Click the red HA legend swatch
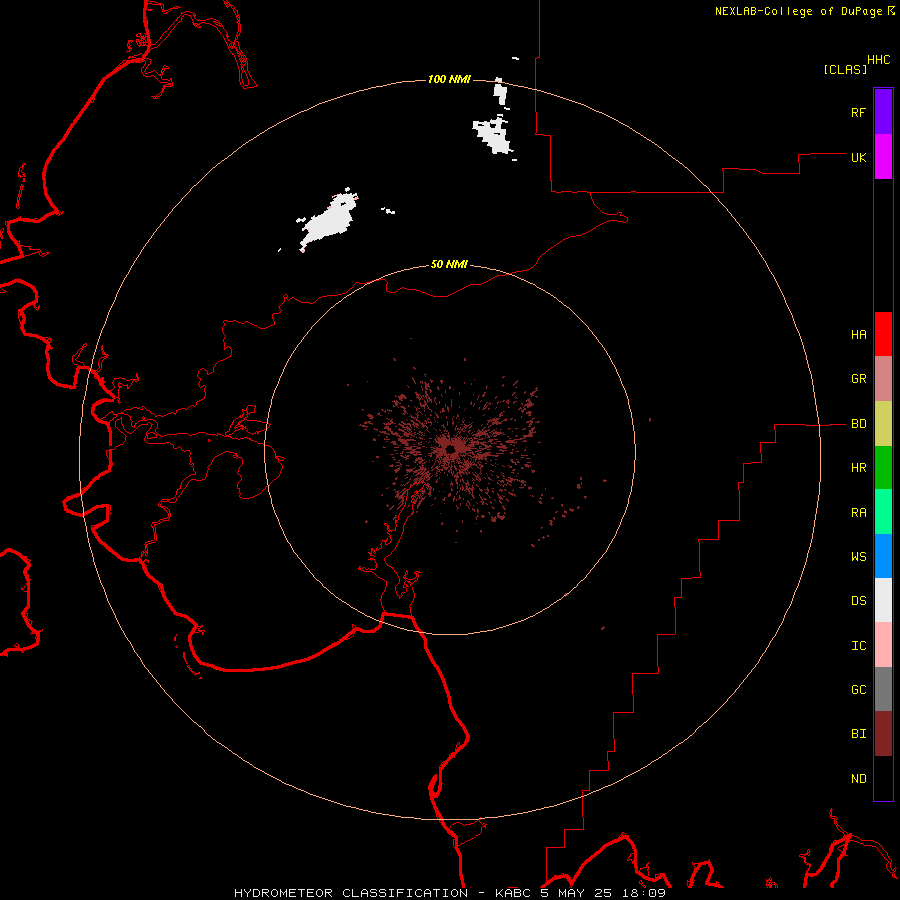 pos(883,334)
